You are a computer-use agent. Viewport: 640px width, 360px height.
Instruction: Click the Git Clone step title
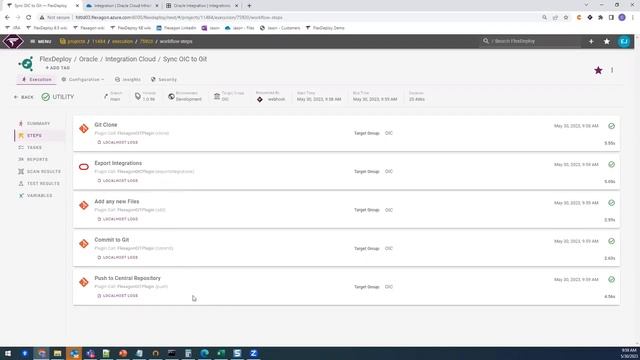pos(106,125)
